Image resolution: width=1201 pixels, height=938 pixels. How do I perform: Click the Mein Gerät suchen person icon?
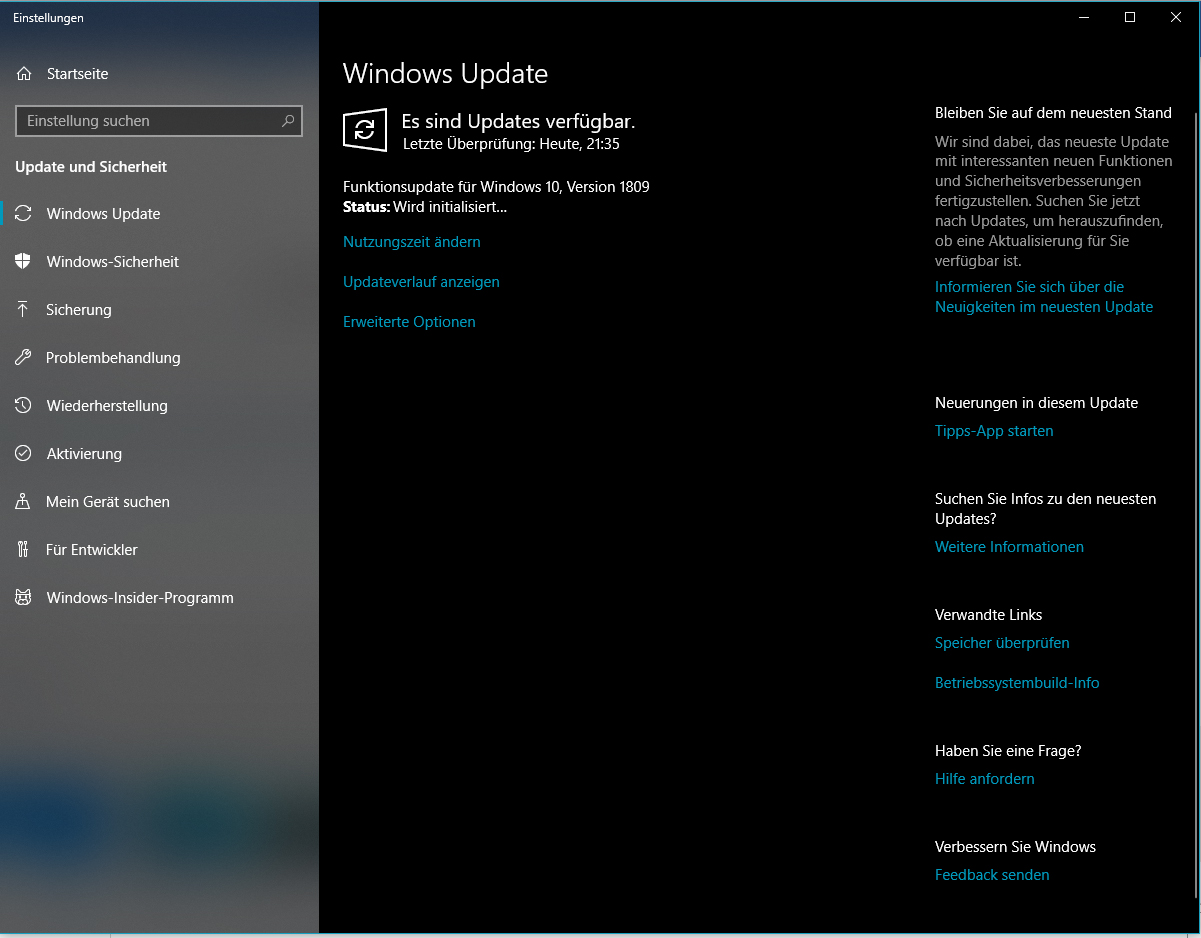tap(24, 502)
